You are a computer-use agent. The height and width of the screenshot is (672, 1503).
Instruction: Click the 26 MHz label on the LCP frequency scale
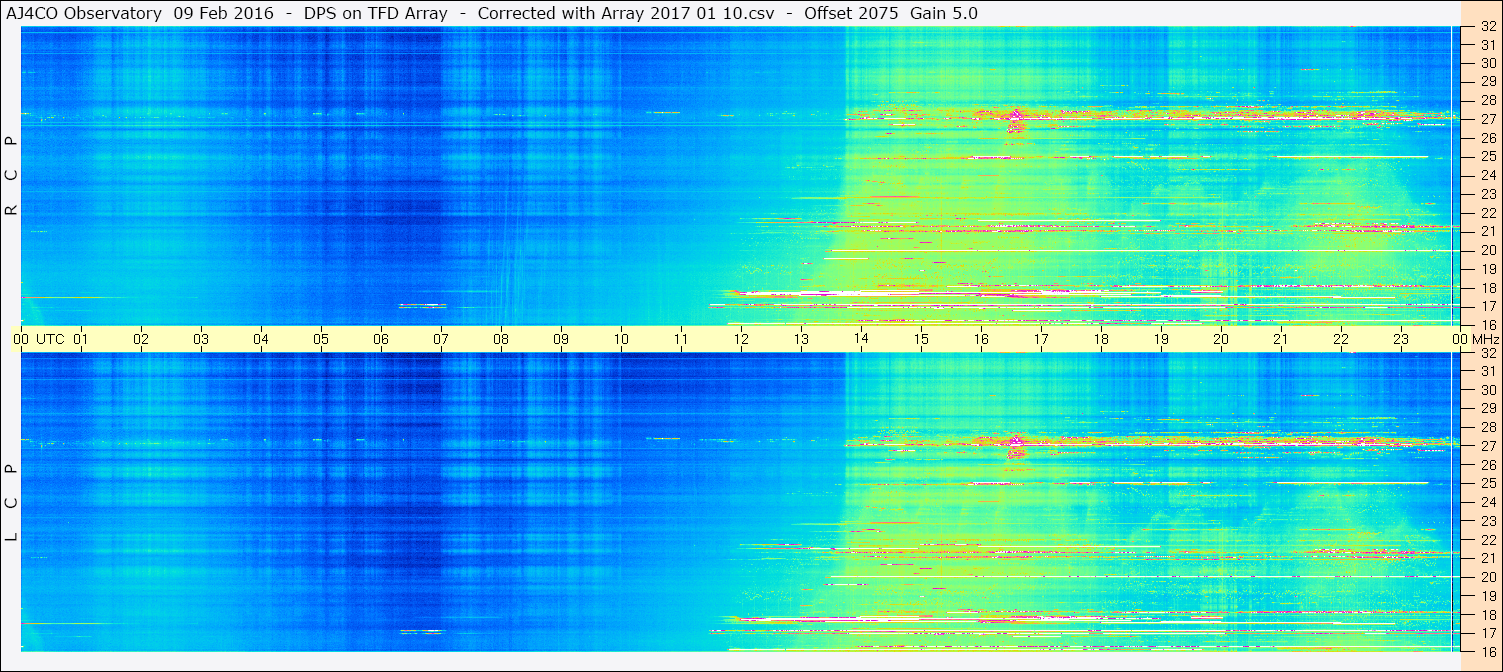point(1487,465)
